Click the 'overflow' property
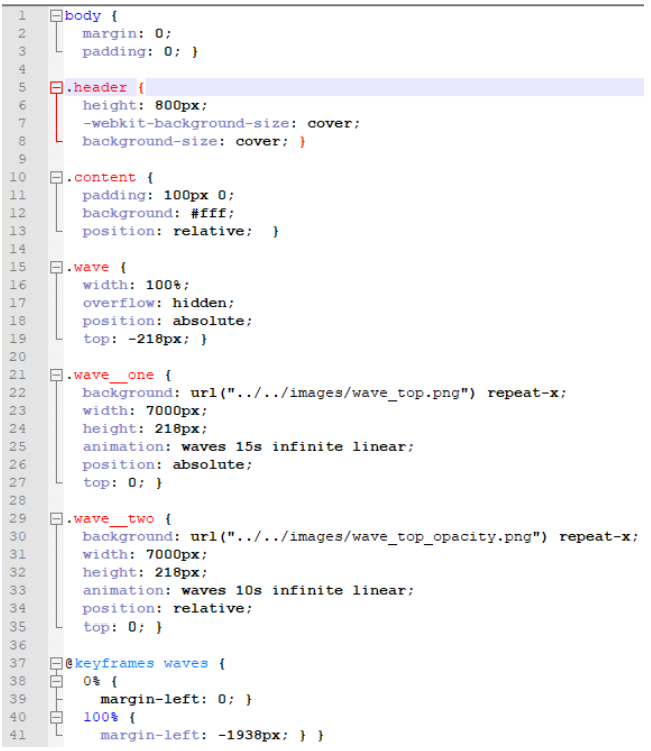The width and height of the screenshot is (651, 751). pos(118,303)
